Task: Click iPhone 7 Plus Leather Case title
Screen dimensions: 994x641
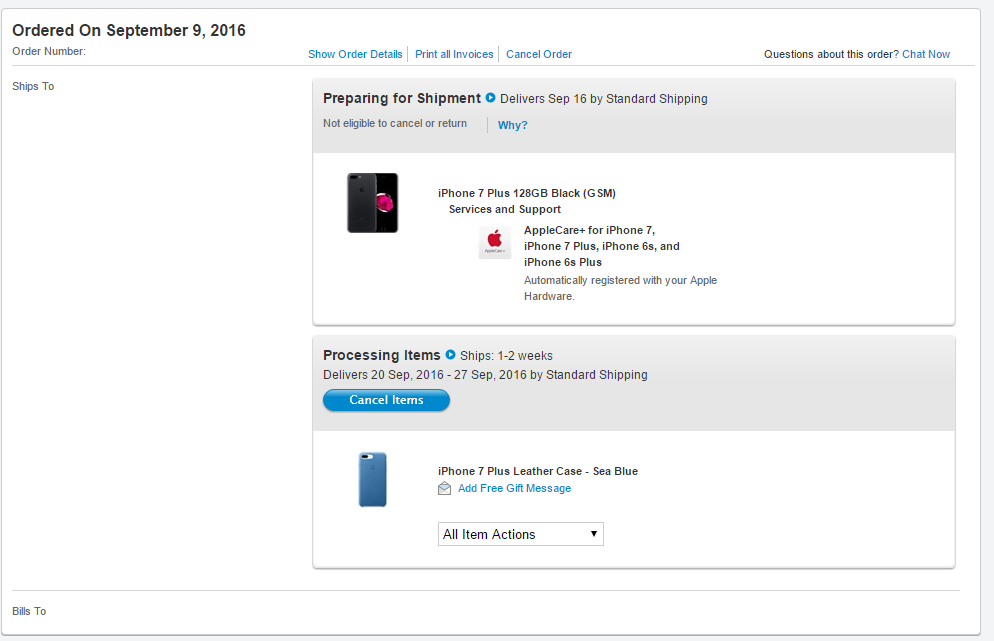Action: click(x=538, y=471)
